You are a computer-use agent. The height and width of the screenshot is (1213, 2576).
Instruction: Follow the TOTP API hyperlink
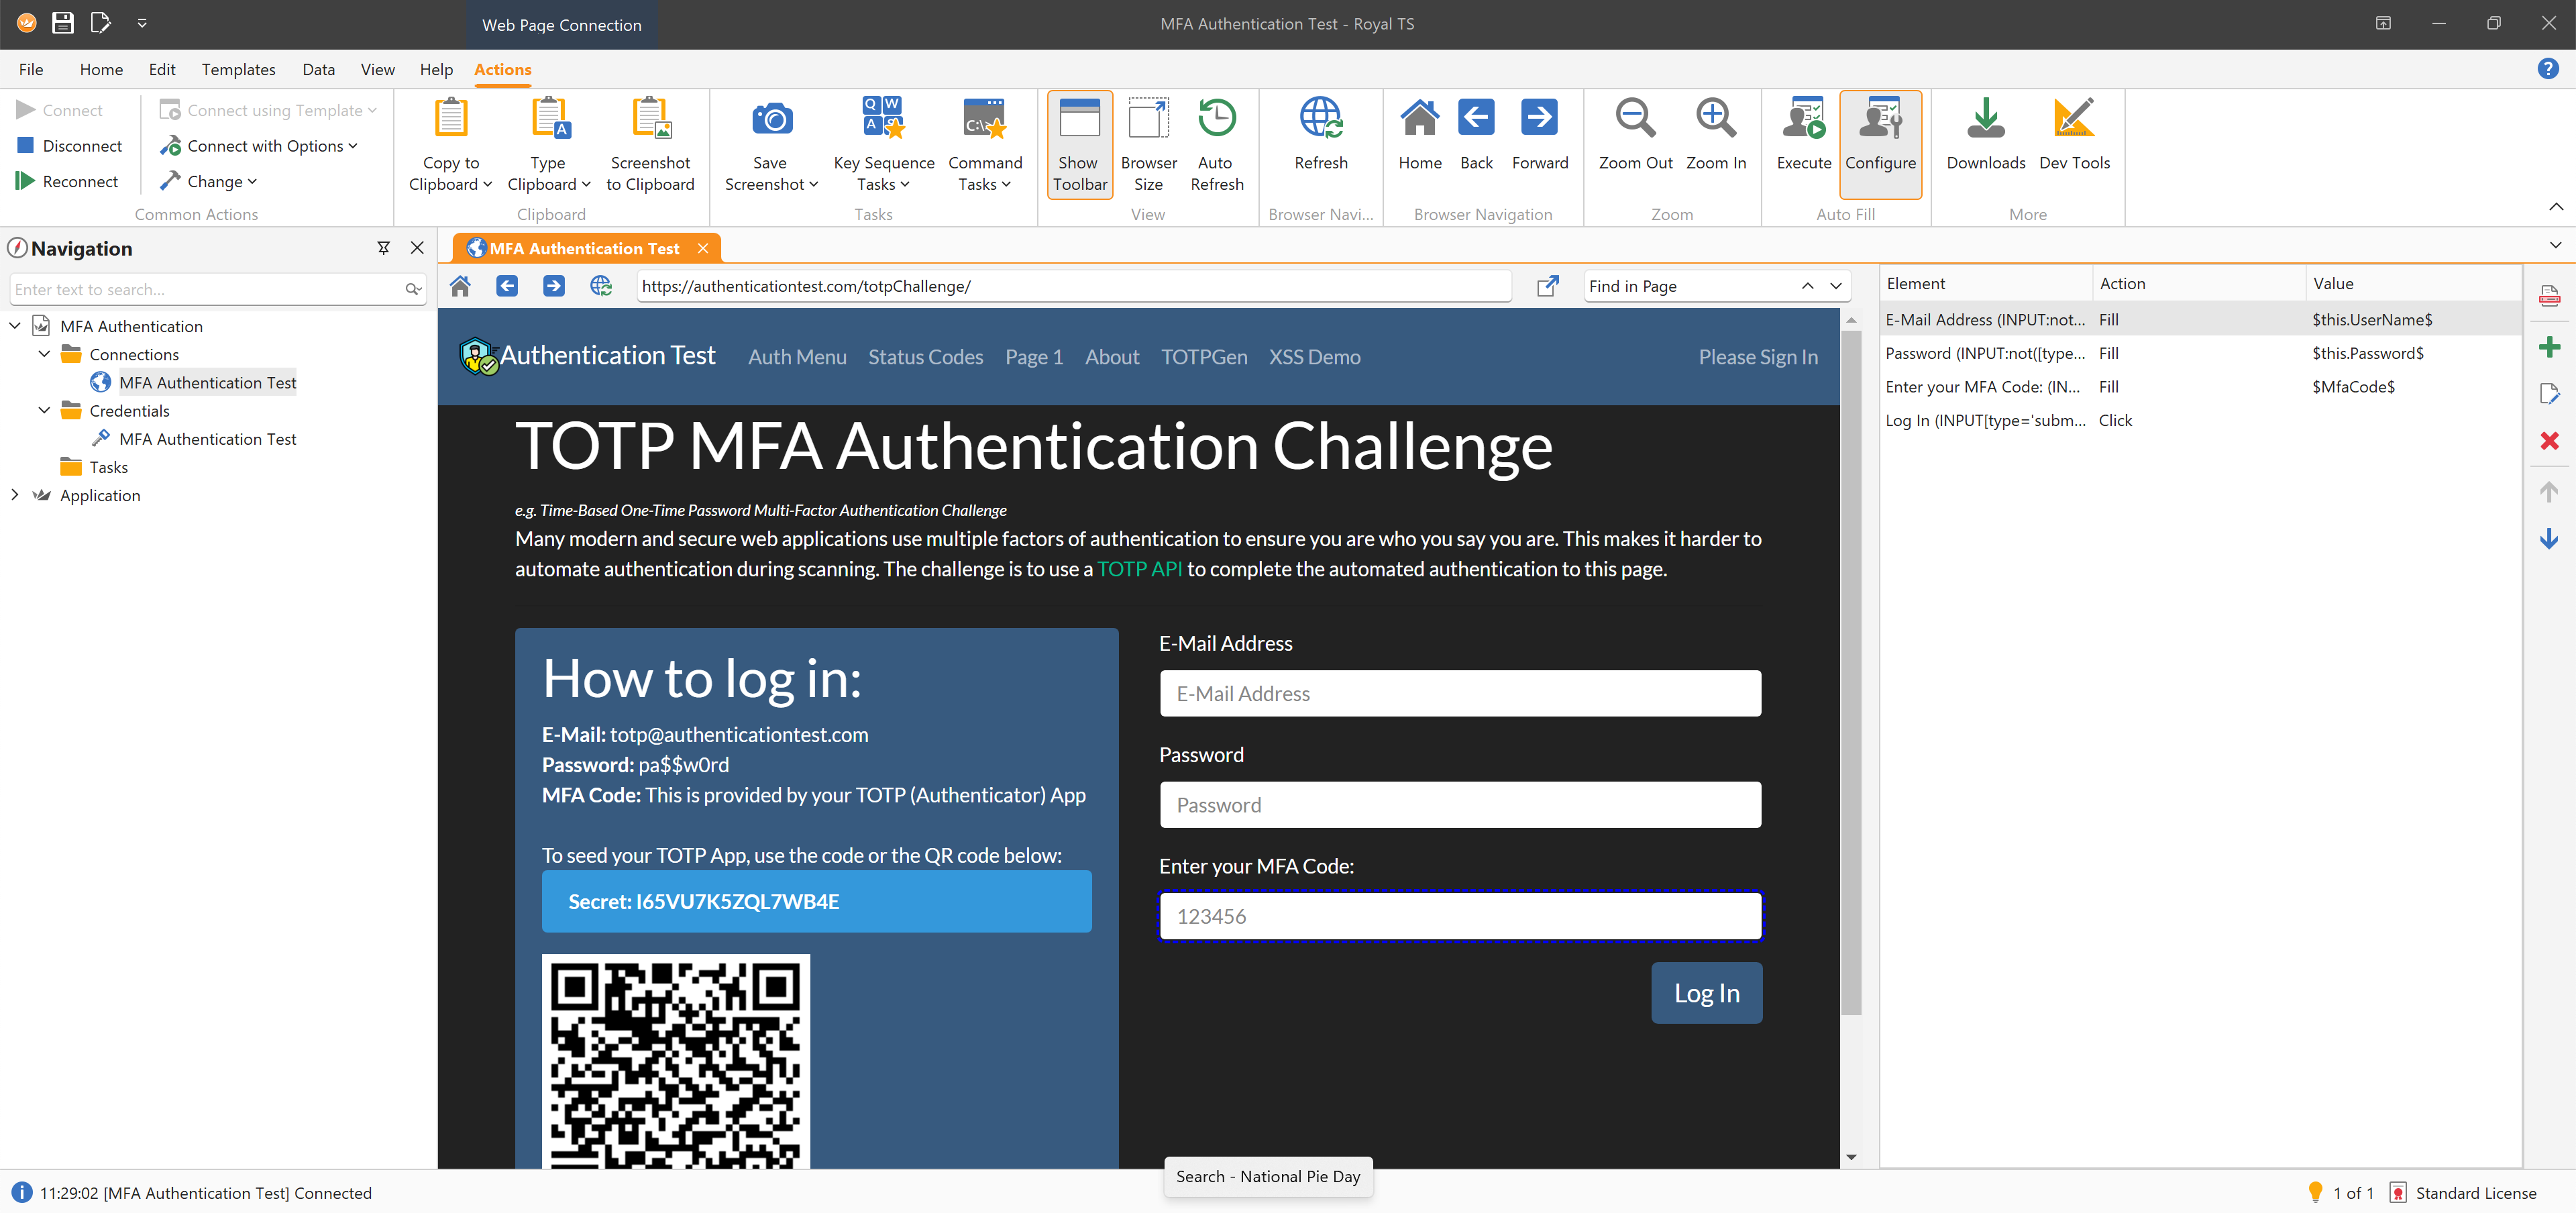pyautogui.click(x=1139, y=569)
